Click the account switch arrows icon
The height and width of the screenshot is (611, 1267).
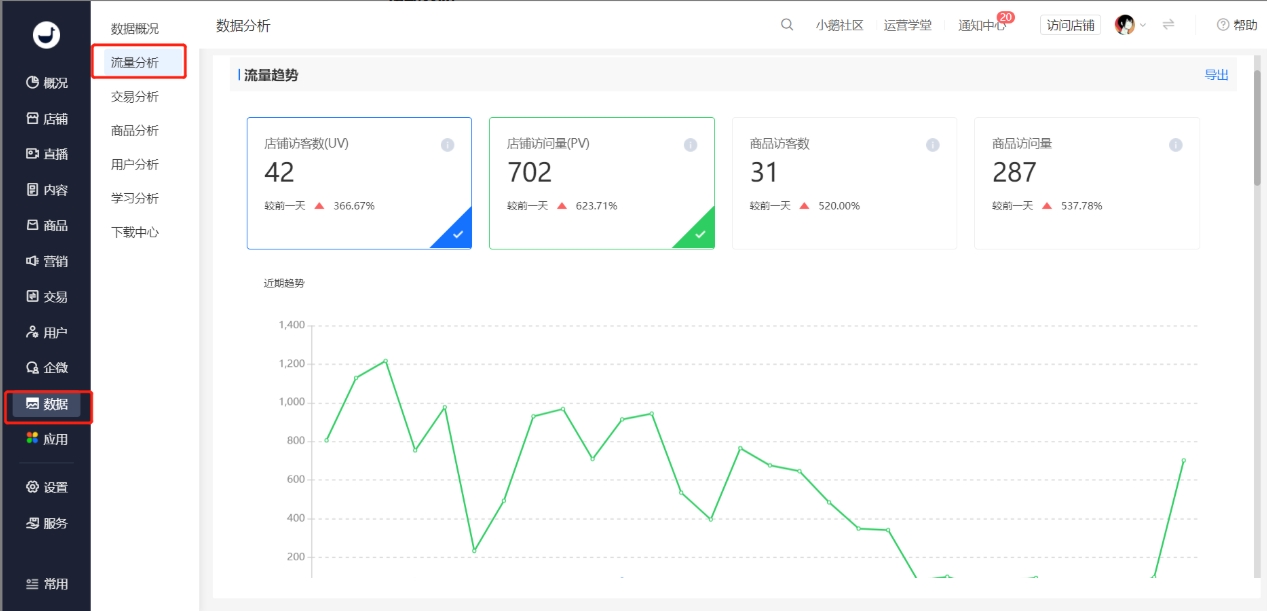[1168, 24]
